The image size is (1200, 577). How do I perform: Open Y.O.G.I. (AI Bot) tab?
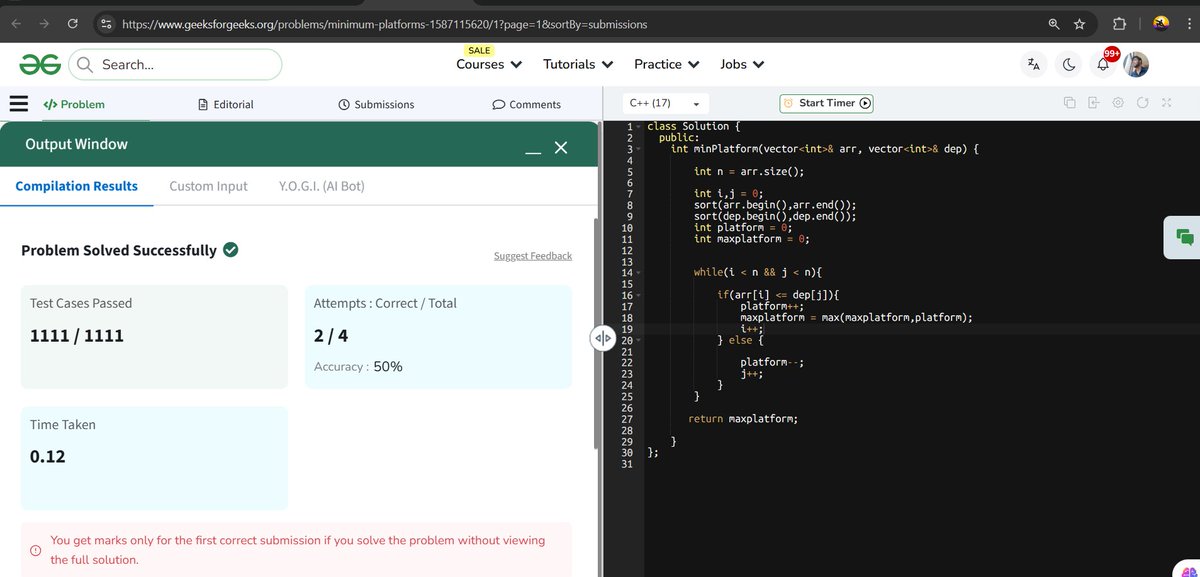point(322,186)
